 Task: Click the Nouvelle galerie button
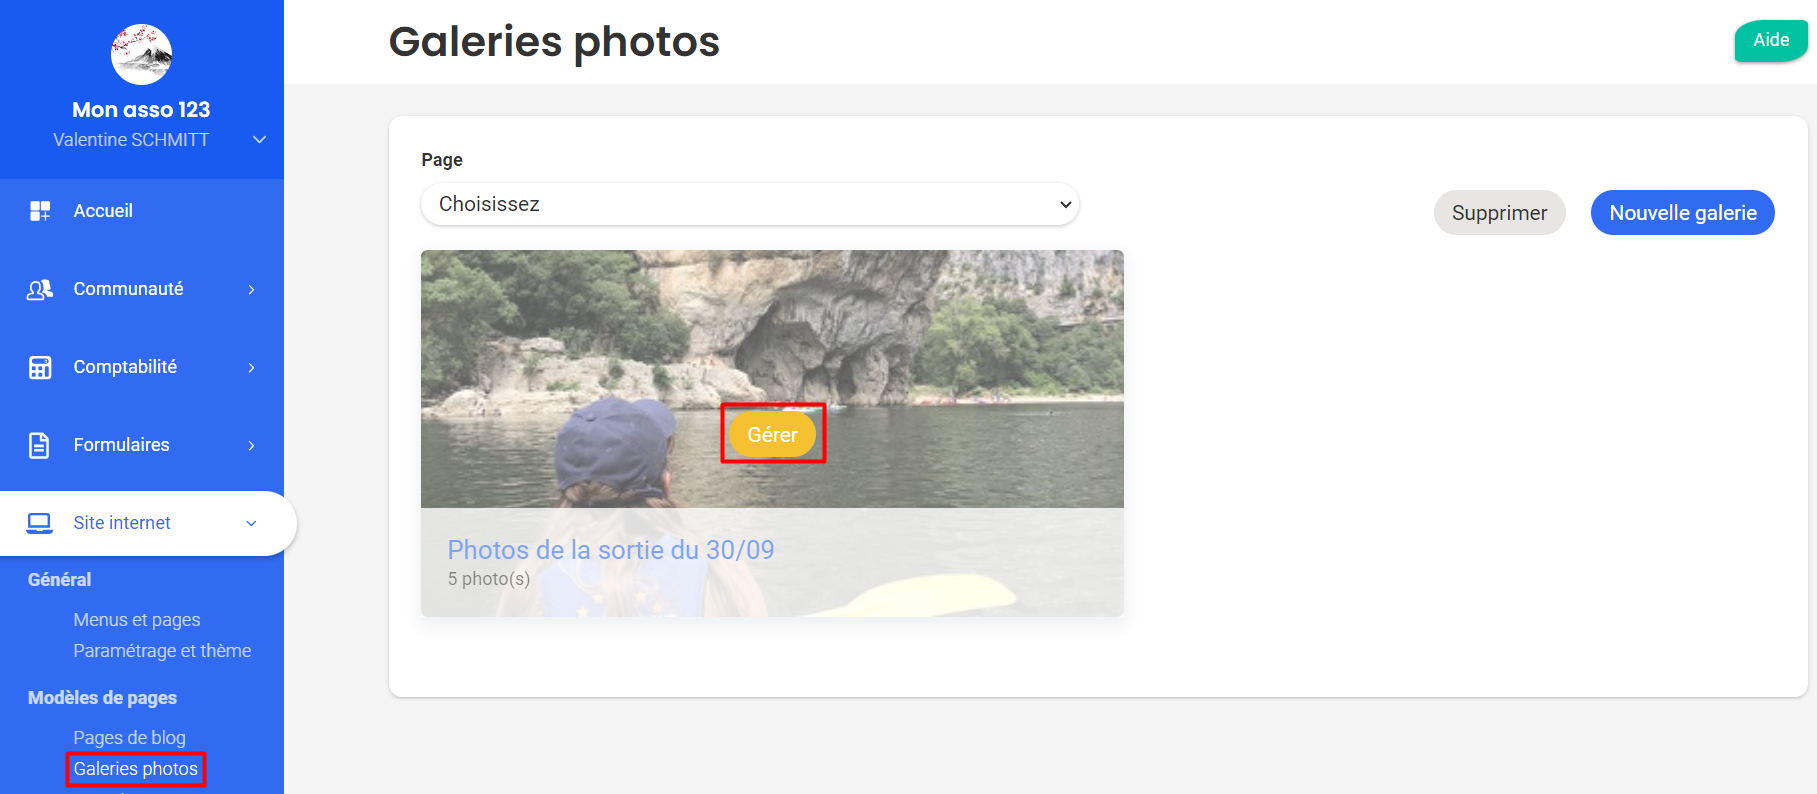[x=1683, y=213]
